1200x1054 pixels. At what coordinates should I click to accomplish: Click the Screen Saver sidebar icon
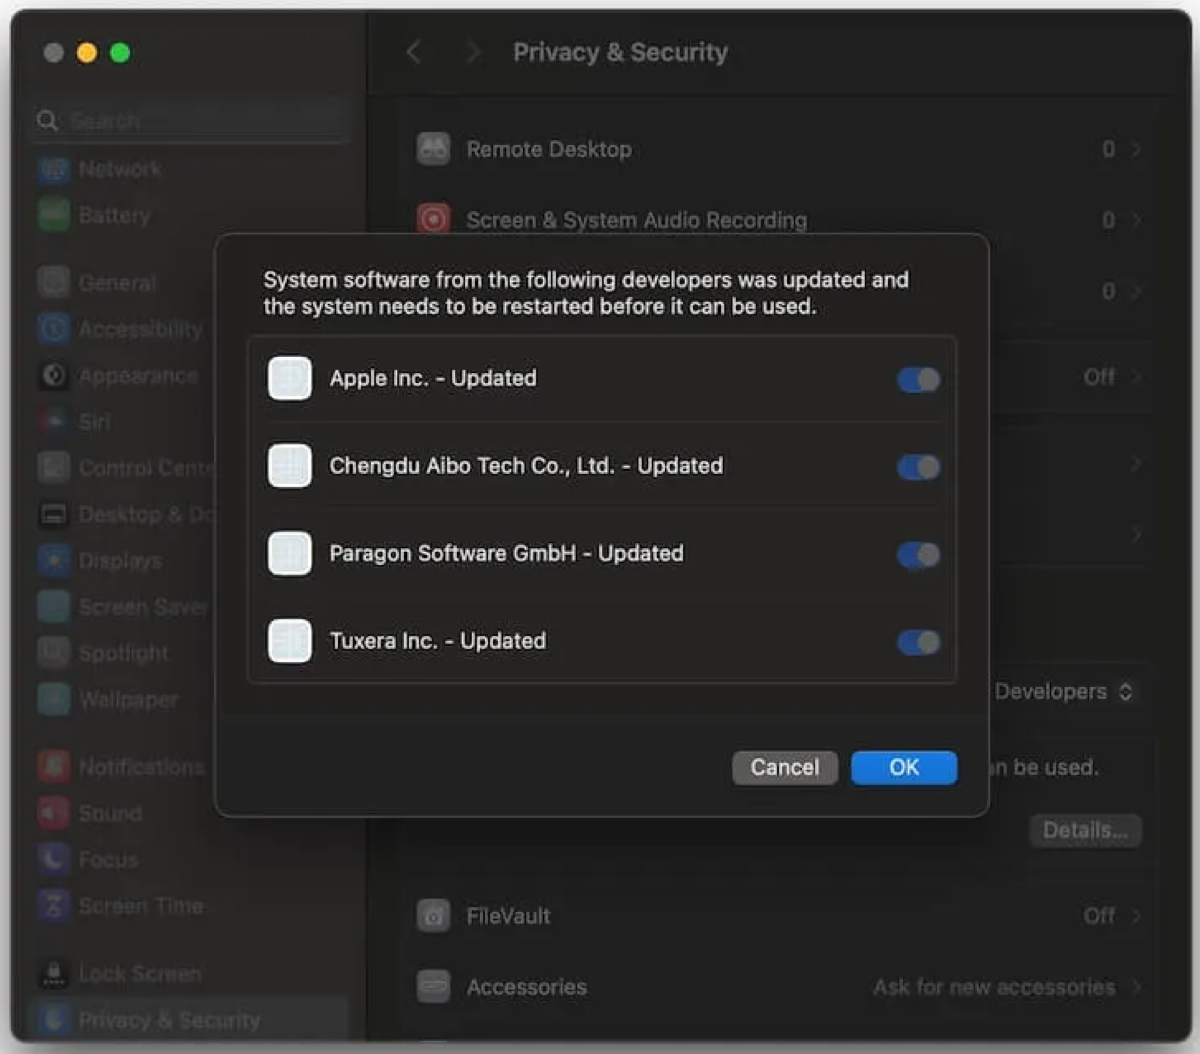54,606
